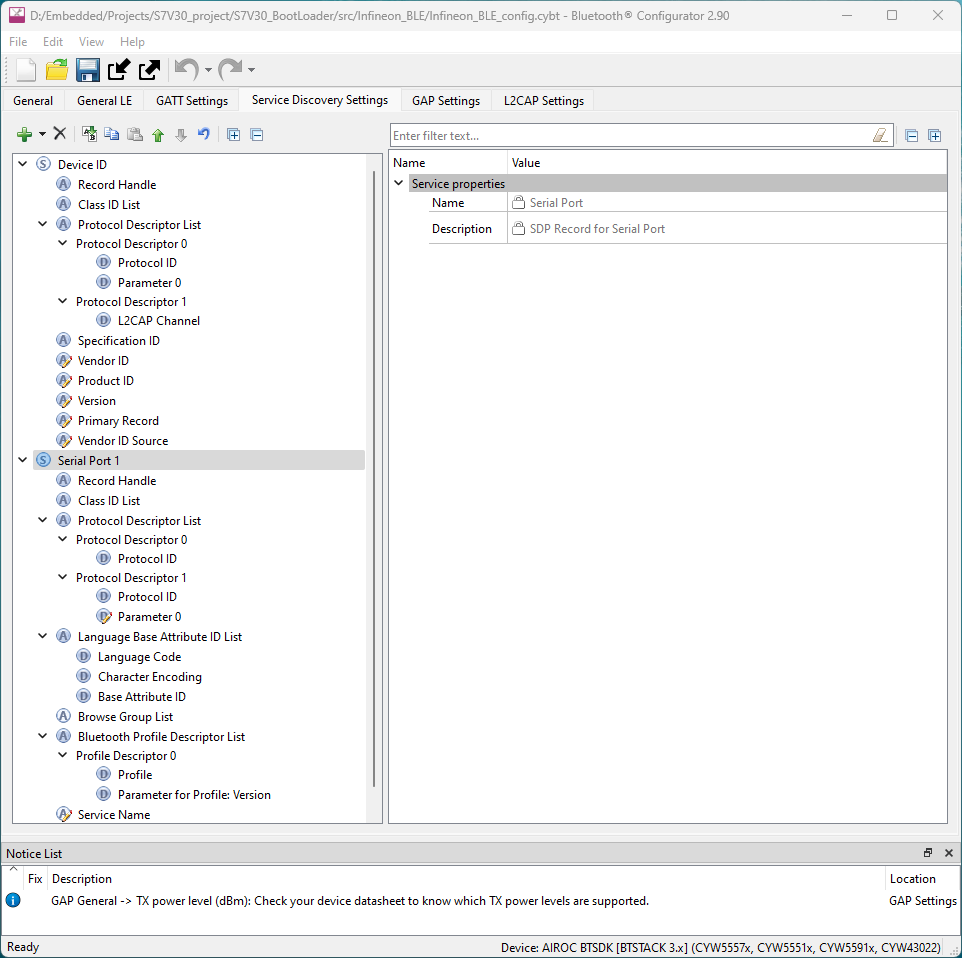Screen dimensions: 962x958
Task: Switch to the GATT Settings tab
Action: [x=192, y=101]
